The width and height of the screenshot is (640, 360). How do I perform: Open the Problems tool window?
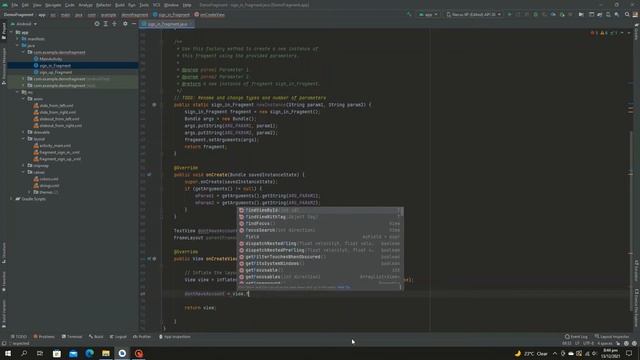pos(44,337)
